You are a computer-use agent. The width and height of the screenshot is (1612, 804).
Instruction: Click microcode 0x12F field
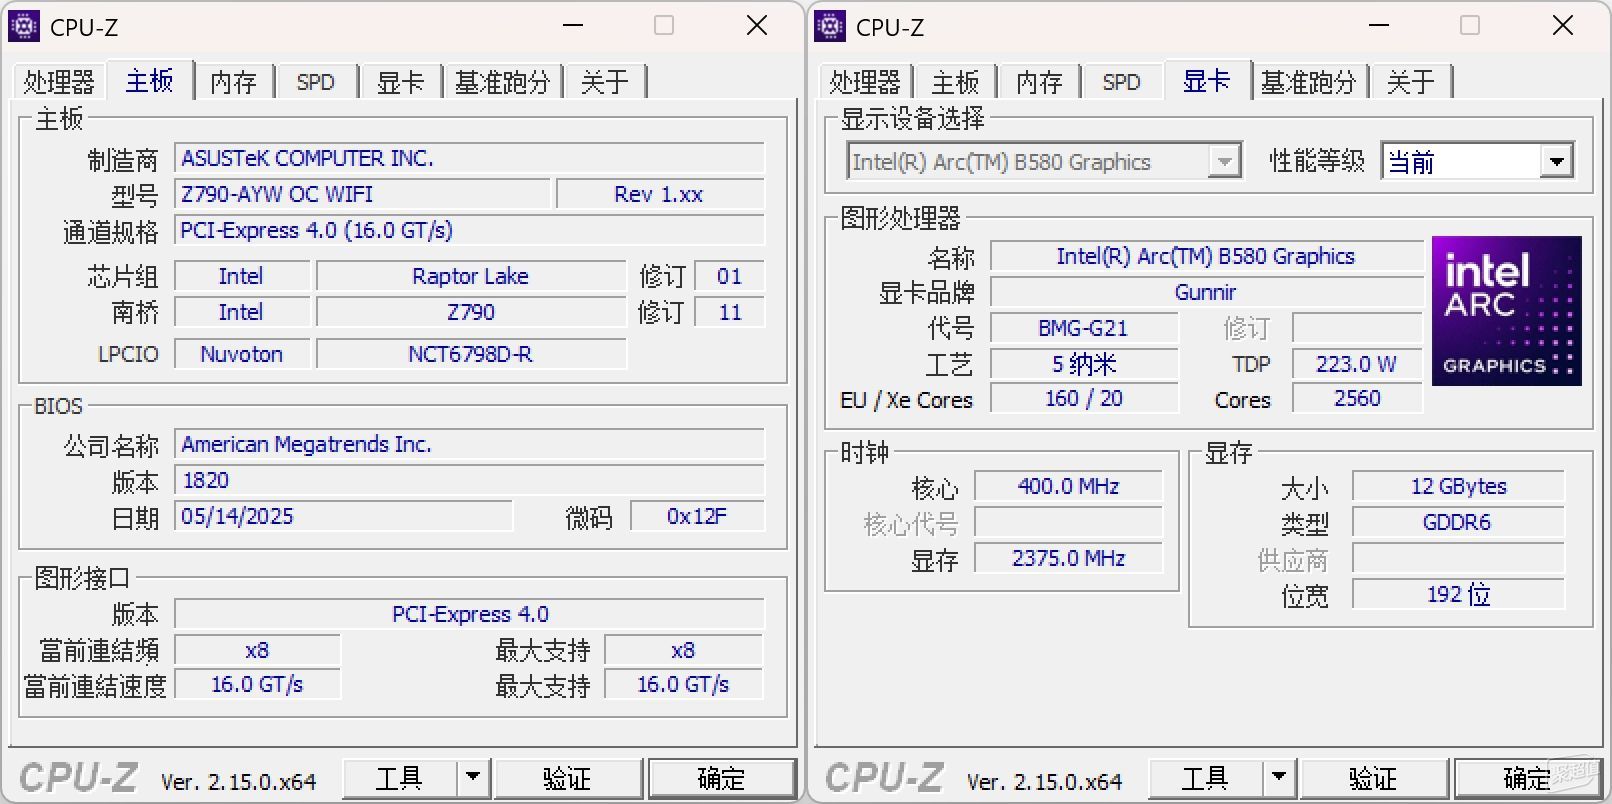click(x=697, y=516)
